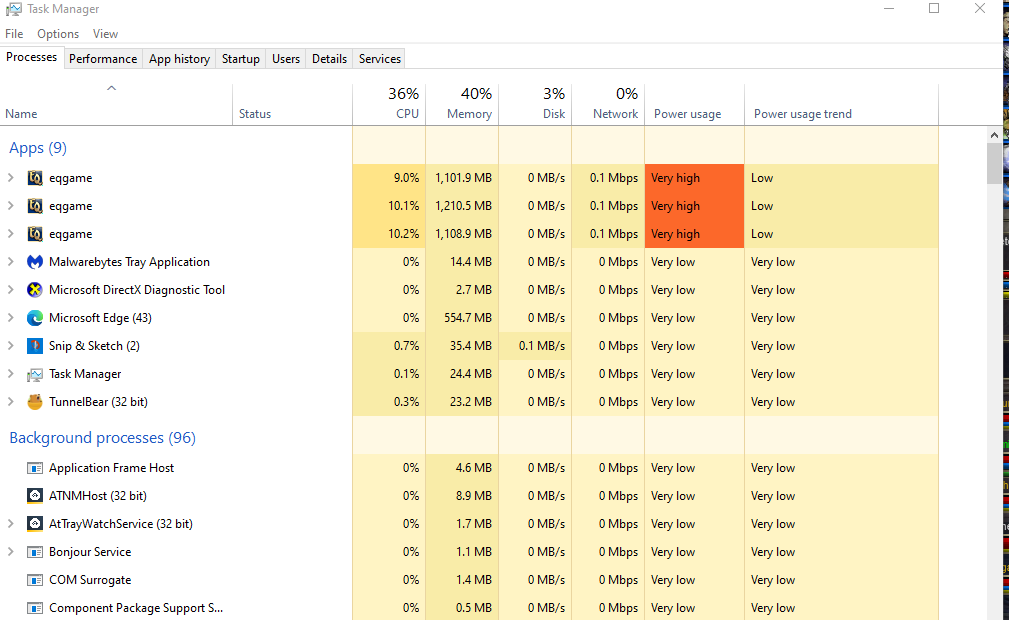The height and width of the screenshot is (620, 1009).
Task: Click the eqgame icon in the 10.1% CPU row
Action: point(35,206)
